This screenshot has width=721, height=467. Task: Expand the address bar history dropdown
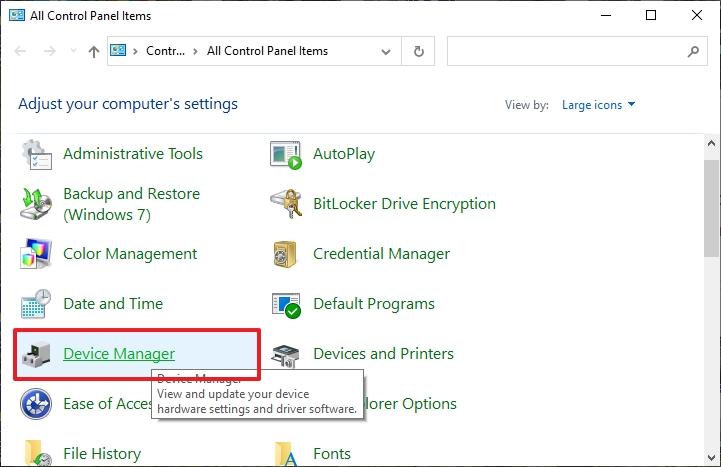point(386,51)
